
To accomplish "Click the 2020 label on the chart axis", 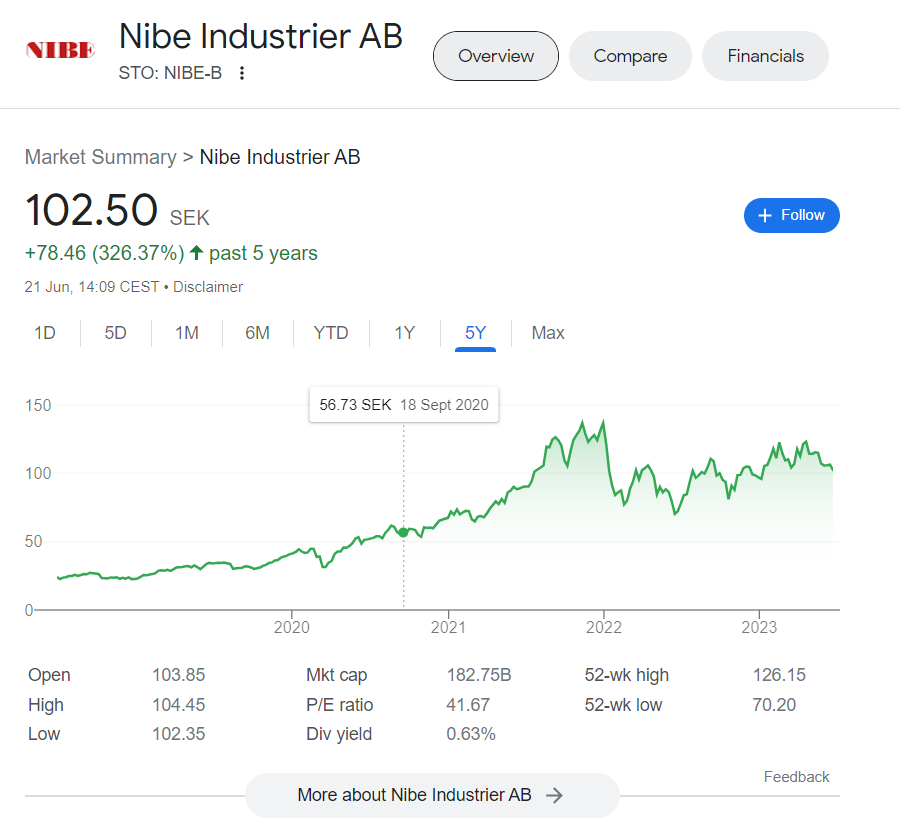I will pos(292,627).
